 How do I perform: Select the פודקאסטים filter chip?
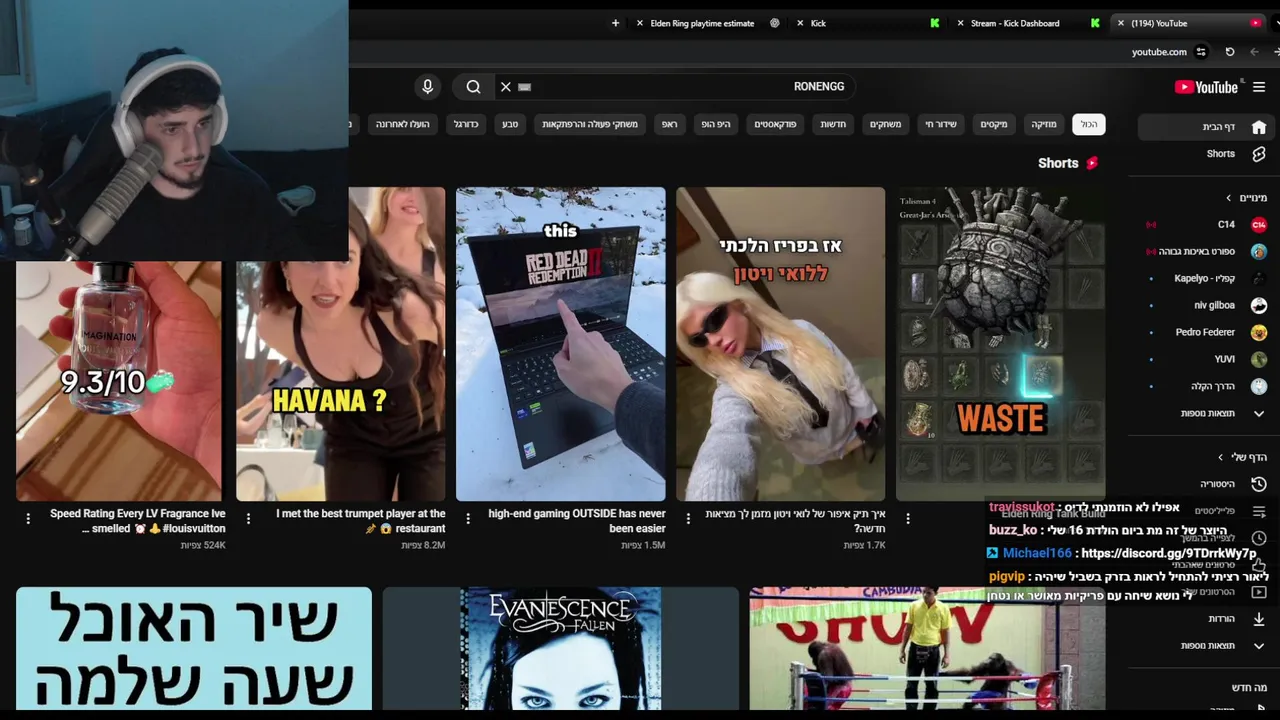[x=775, y=124]
